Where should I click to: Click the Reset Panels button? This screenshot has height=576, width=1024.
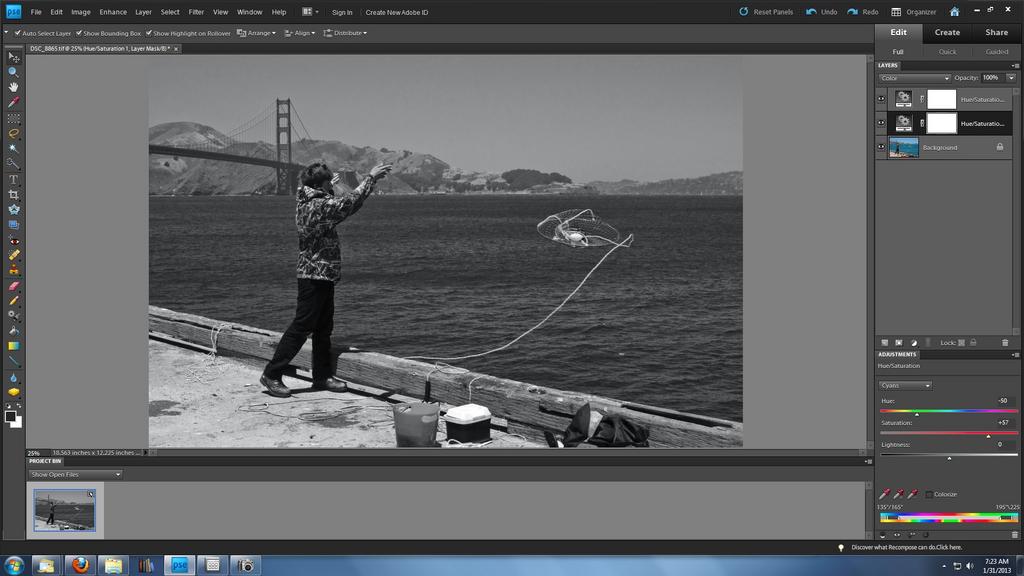coord(766,12)
